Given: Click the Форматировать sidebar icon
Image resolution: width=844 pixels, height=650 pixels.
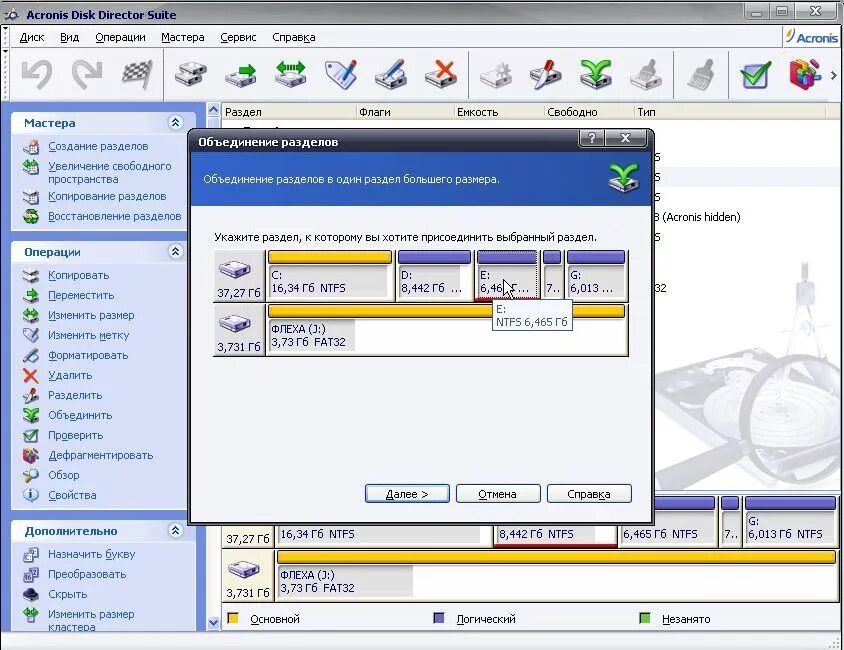Looking at the screenshot, I should pos(31,355).
